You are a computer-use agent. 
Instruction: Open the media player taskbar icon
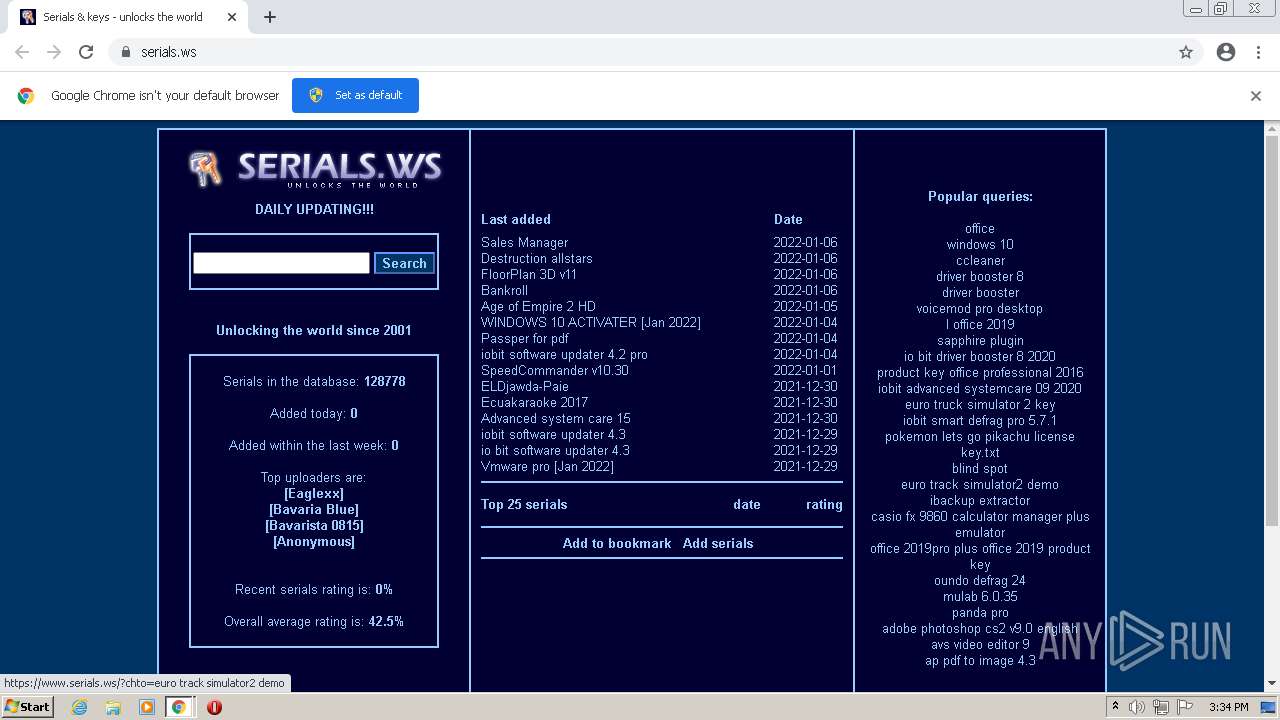coord(146,707)
